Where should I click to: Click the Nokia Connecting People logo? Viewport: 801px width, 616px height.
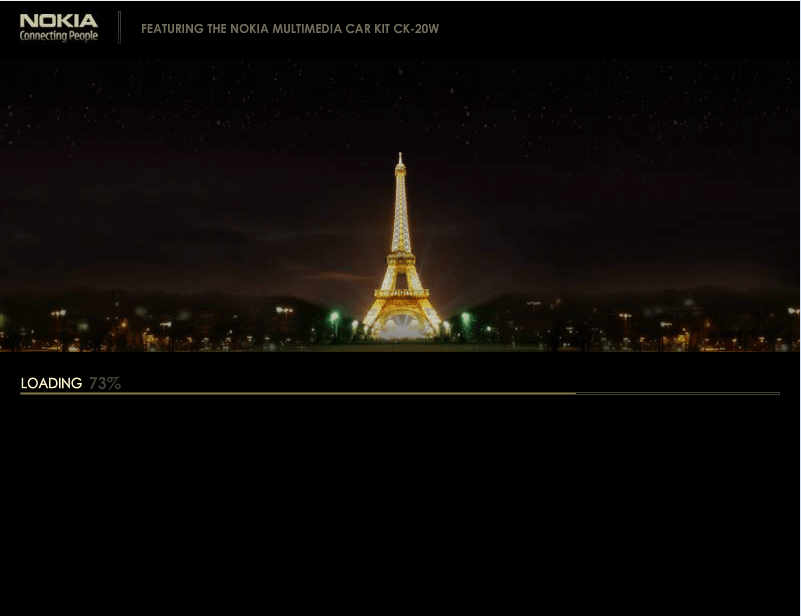tap(59, 28)
